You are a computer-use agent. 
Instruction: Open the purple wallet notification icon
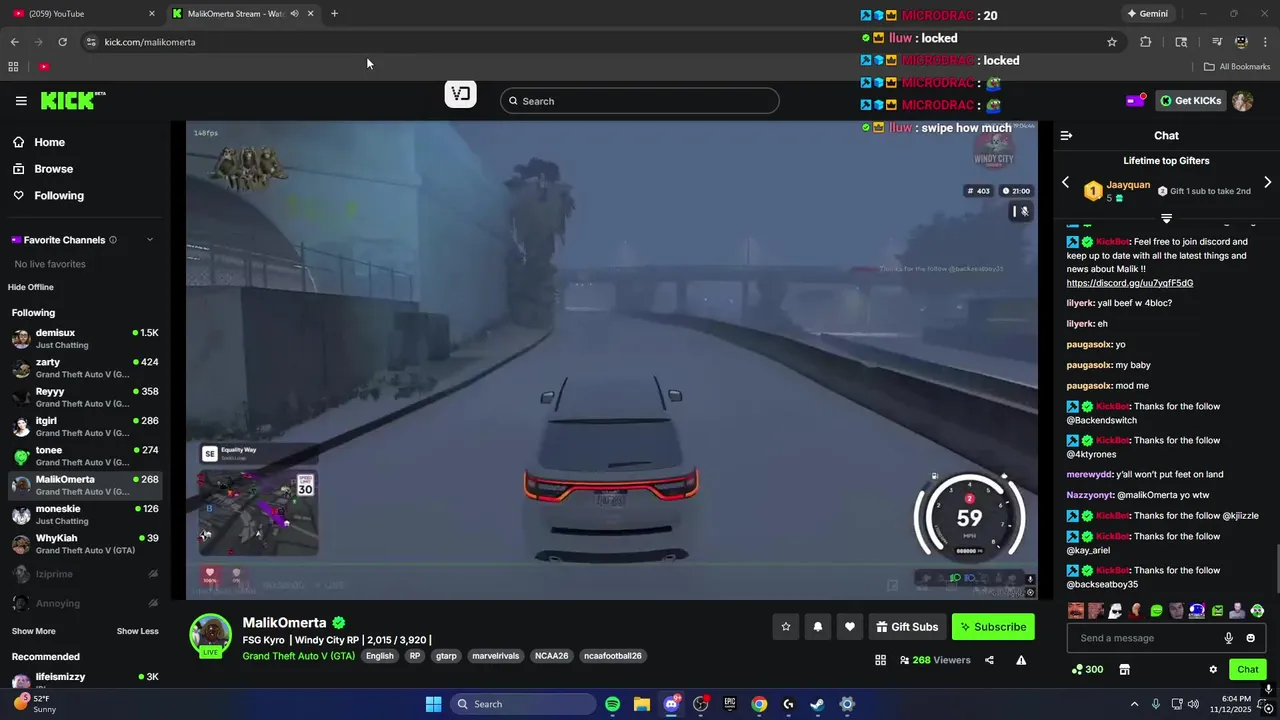click(1135, 100)
